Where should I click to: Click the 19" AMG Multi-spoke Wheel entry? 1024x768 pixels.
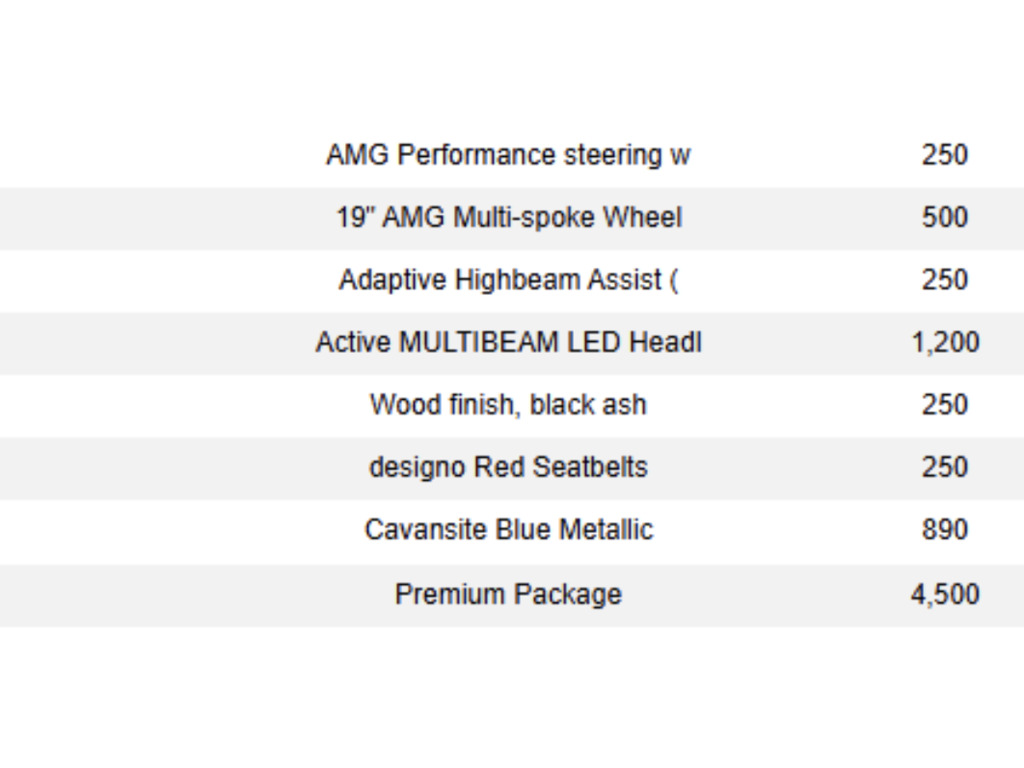click(509, 217)
